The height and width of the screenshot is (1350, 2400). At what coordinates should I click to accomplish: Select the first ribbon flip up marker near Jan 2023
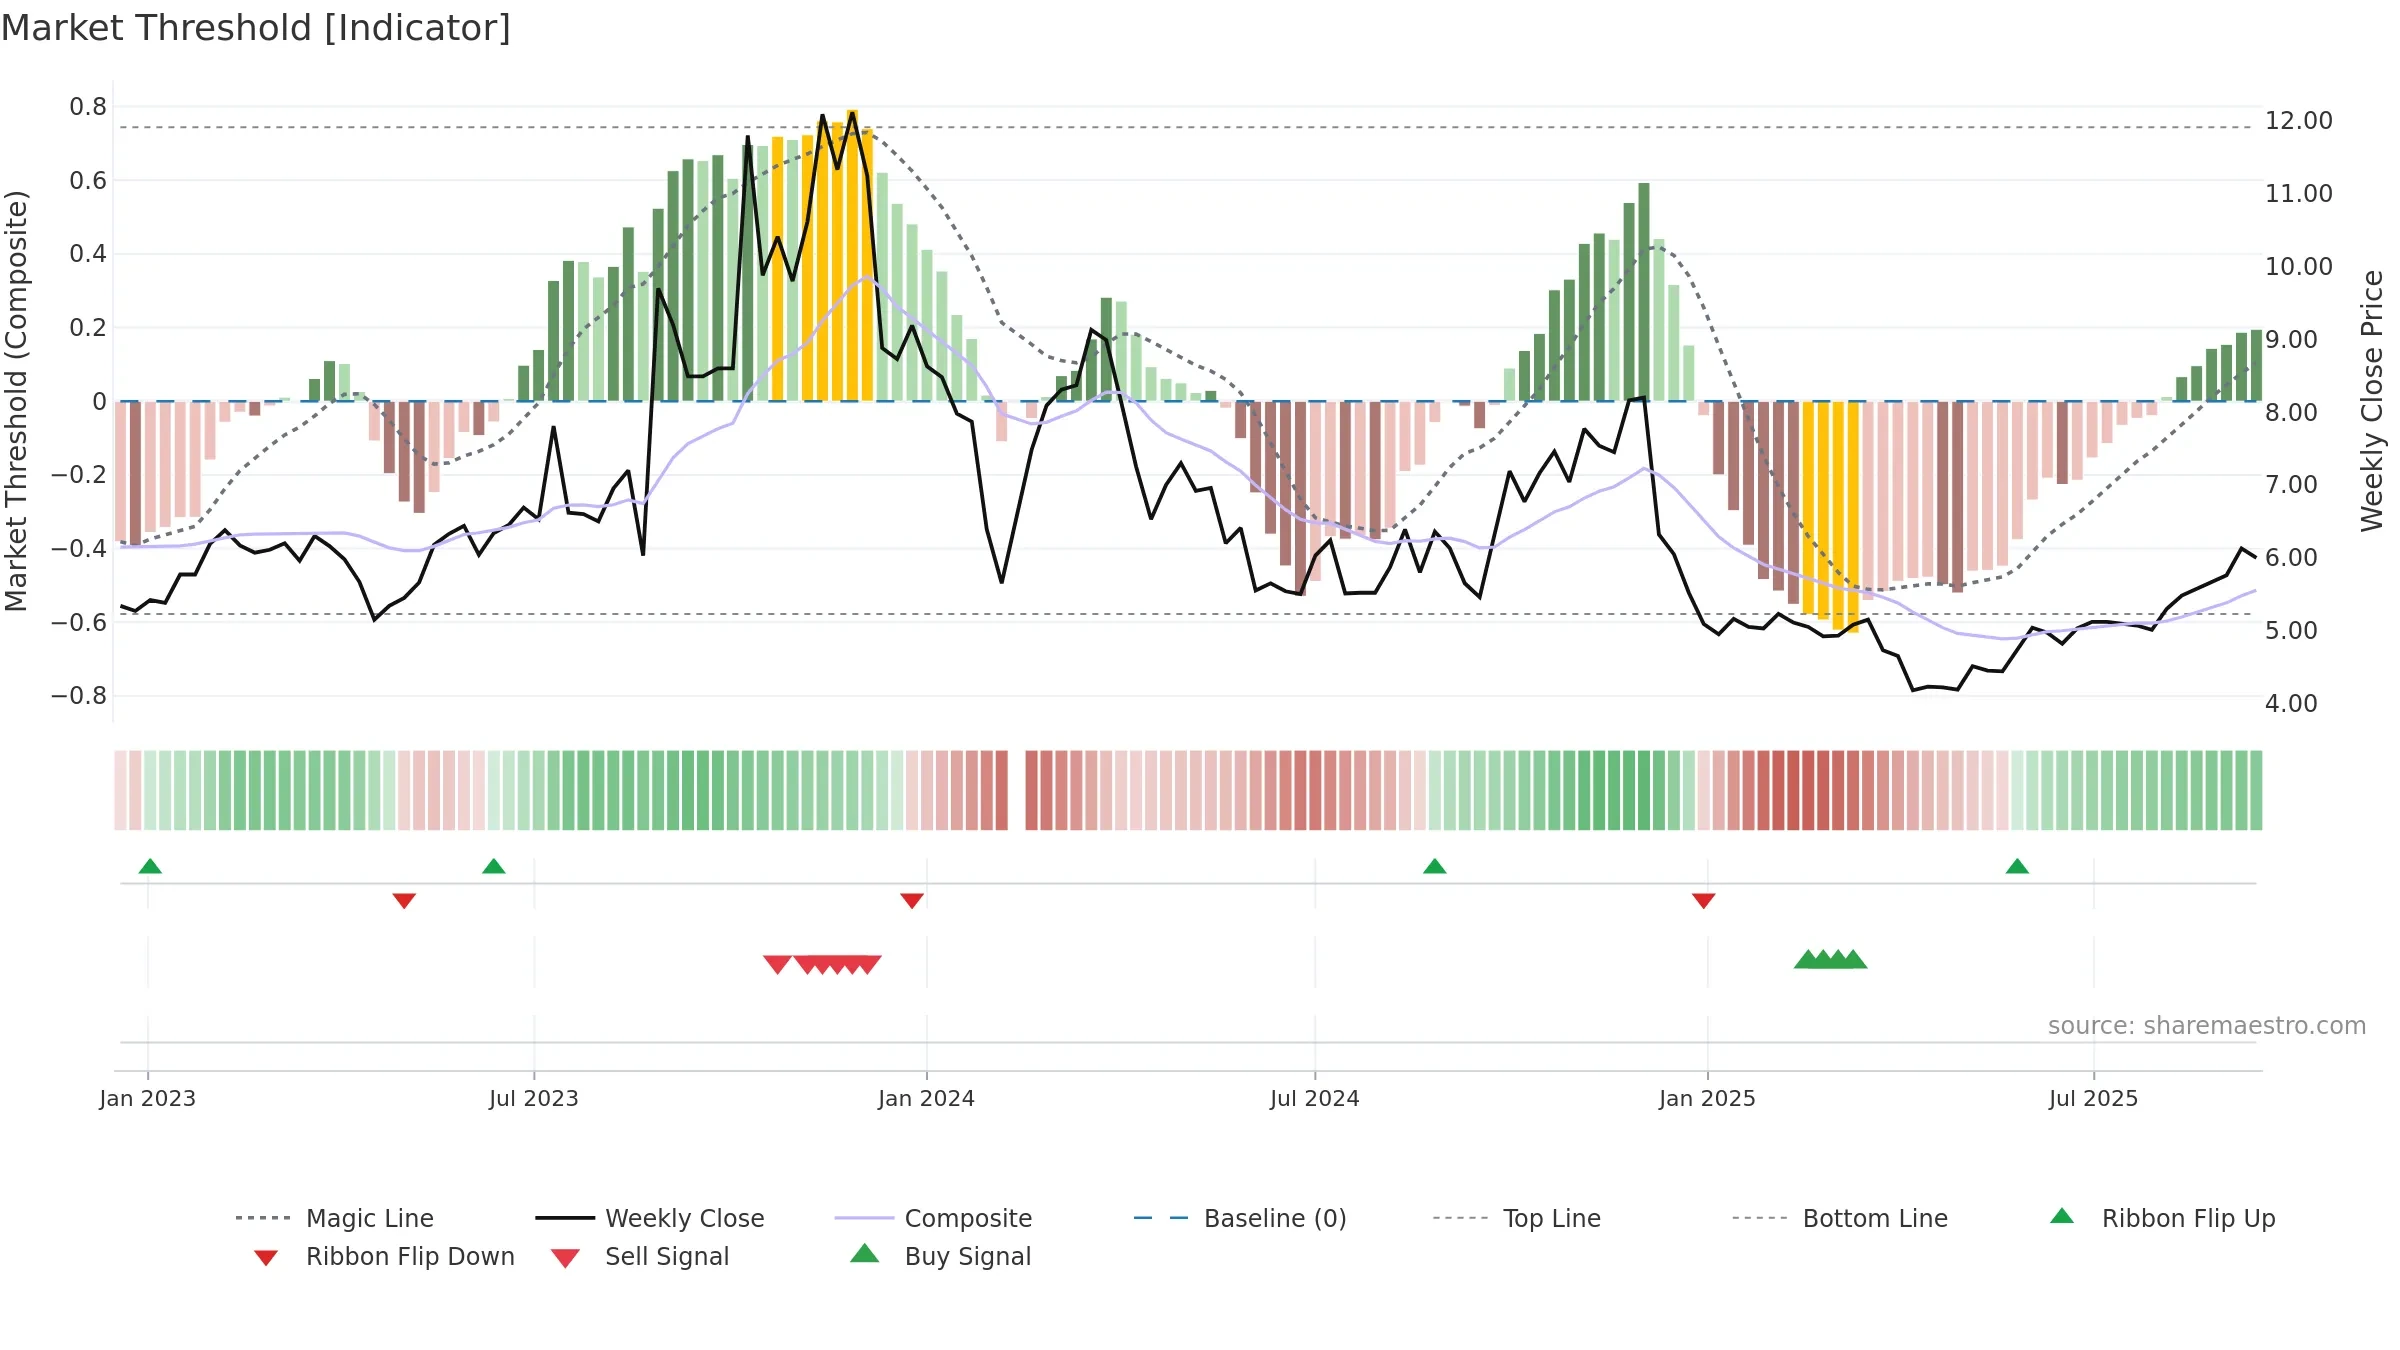150,866
